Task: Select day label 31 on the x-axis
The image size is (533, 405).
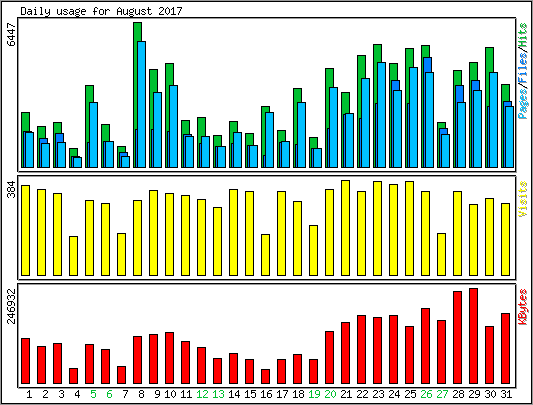Action: pos(506,394)
